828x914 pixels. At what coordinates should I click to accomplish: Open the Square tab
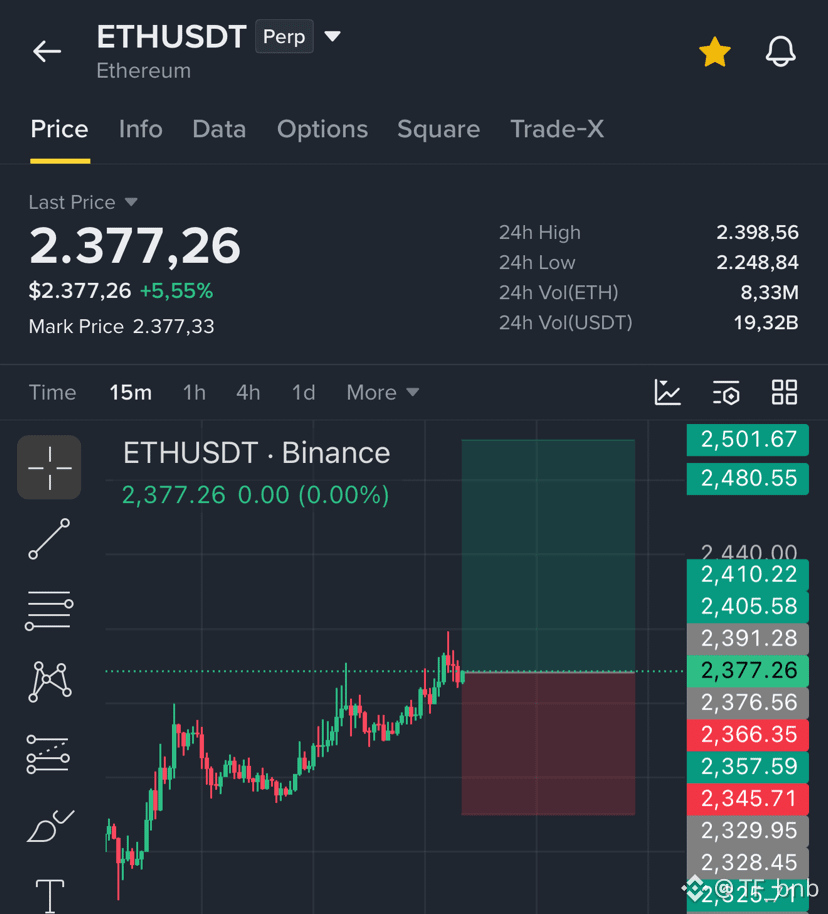click(438, 129)
